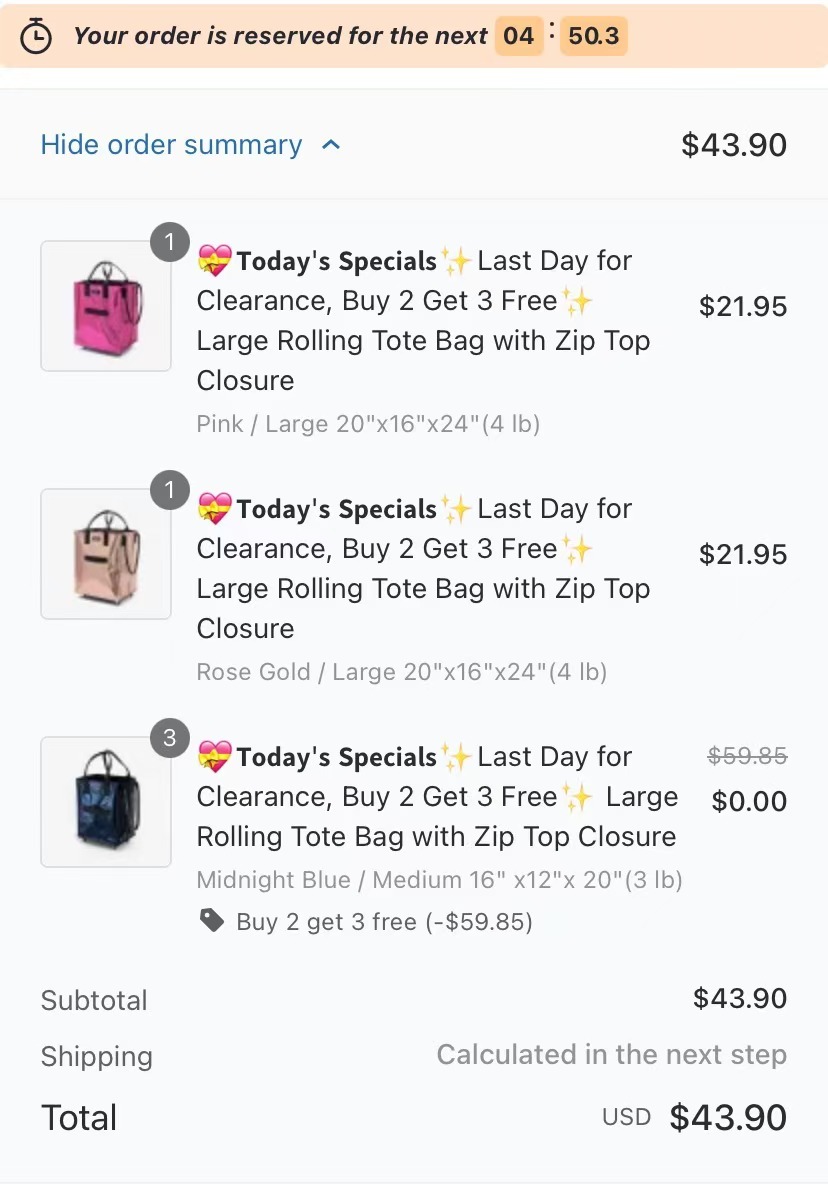This screenshot has height=1185, width=828.
Task: Click the Buy 2 get 3 free discount label
Action: tap(385, 922)
